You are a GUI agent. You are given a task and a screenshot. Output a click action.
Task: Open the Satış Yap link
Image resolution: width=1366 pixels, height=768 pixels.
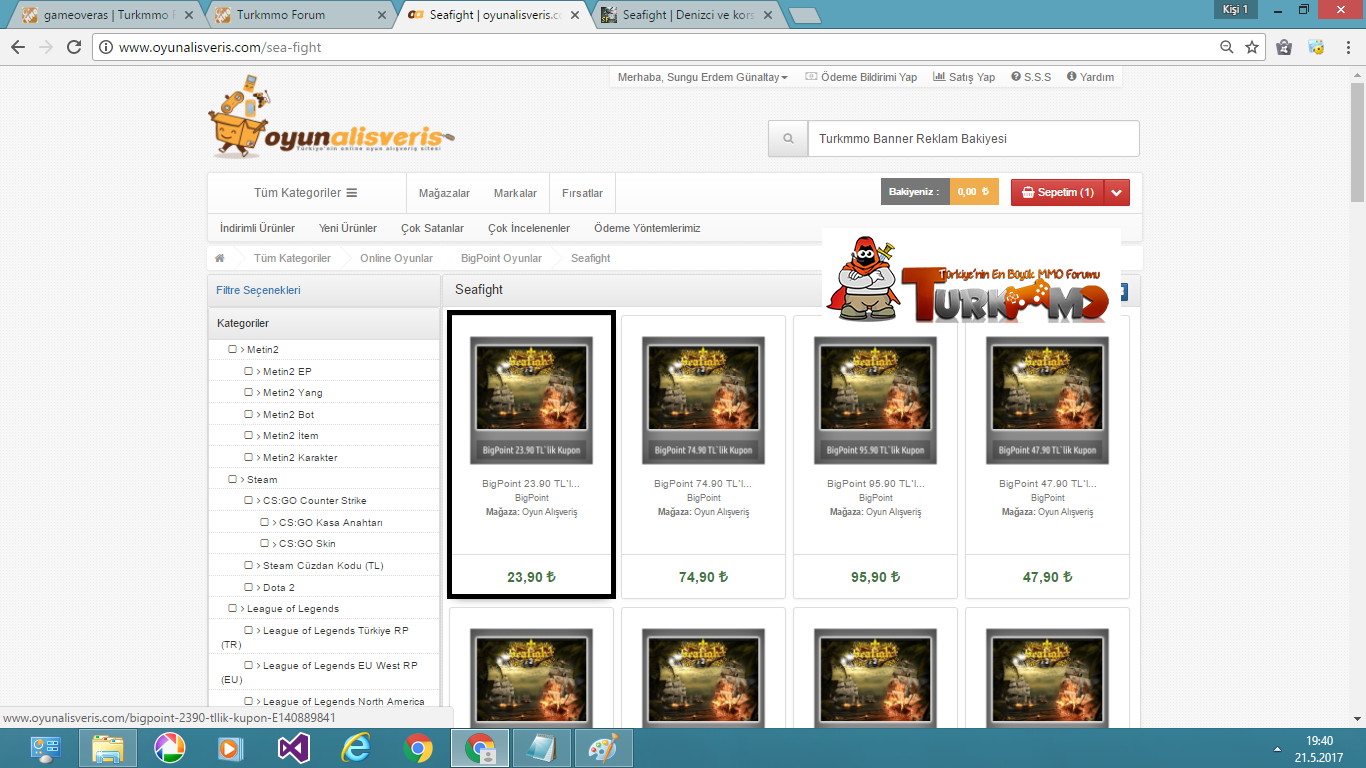(964, 77)
